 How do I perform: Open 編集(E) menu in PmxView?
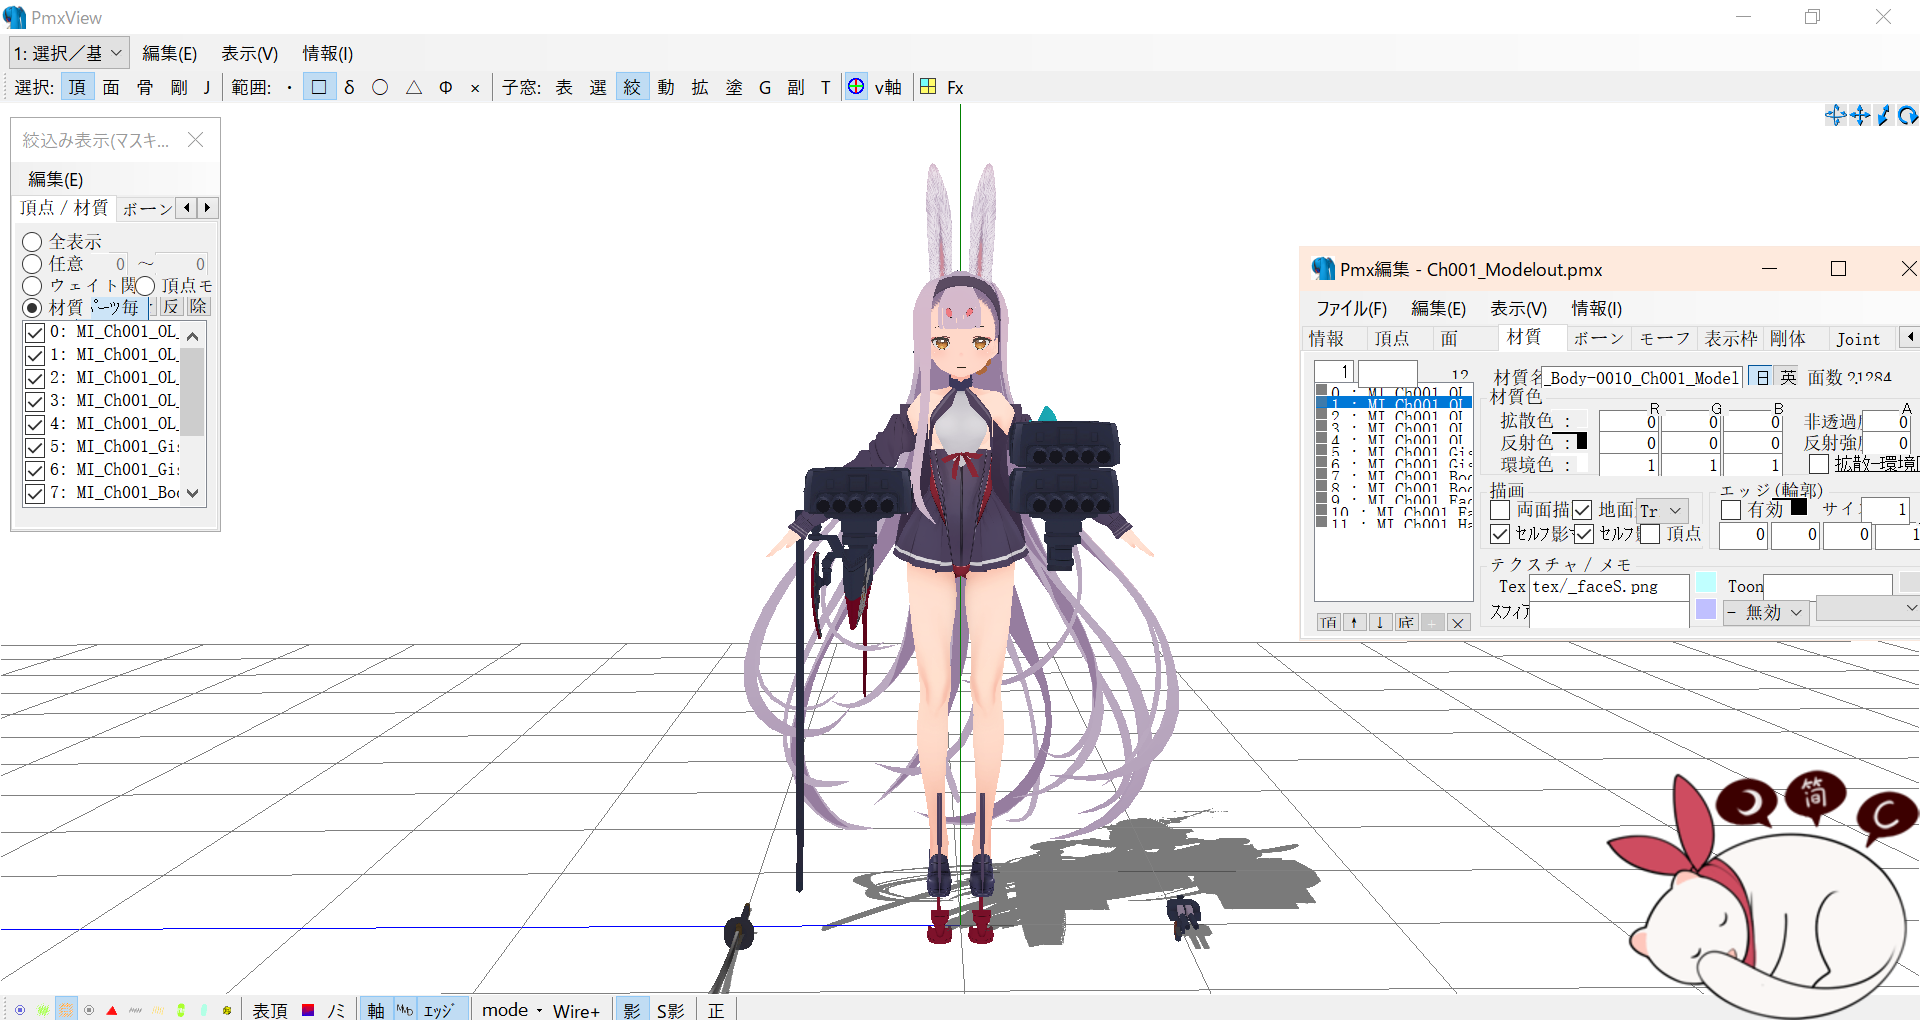tap(169, 53)
